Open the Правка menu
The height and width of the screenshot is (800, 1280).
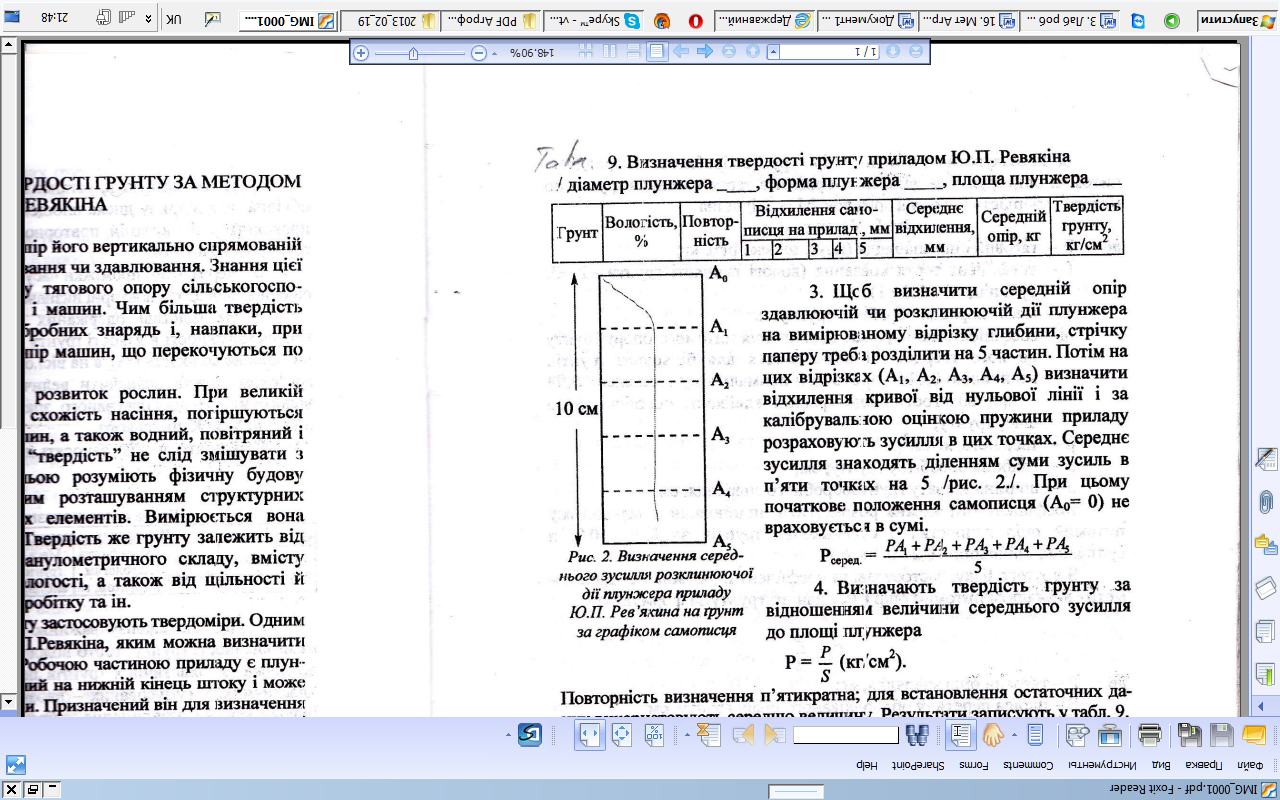pyautogui.click(x=1206, y=765)
